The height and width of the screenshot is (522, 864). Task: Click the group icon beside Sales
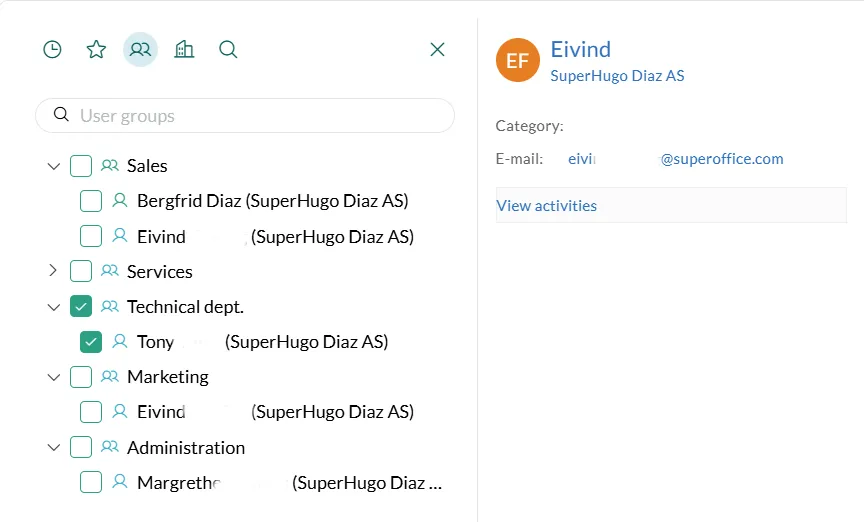[110, 166]
